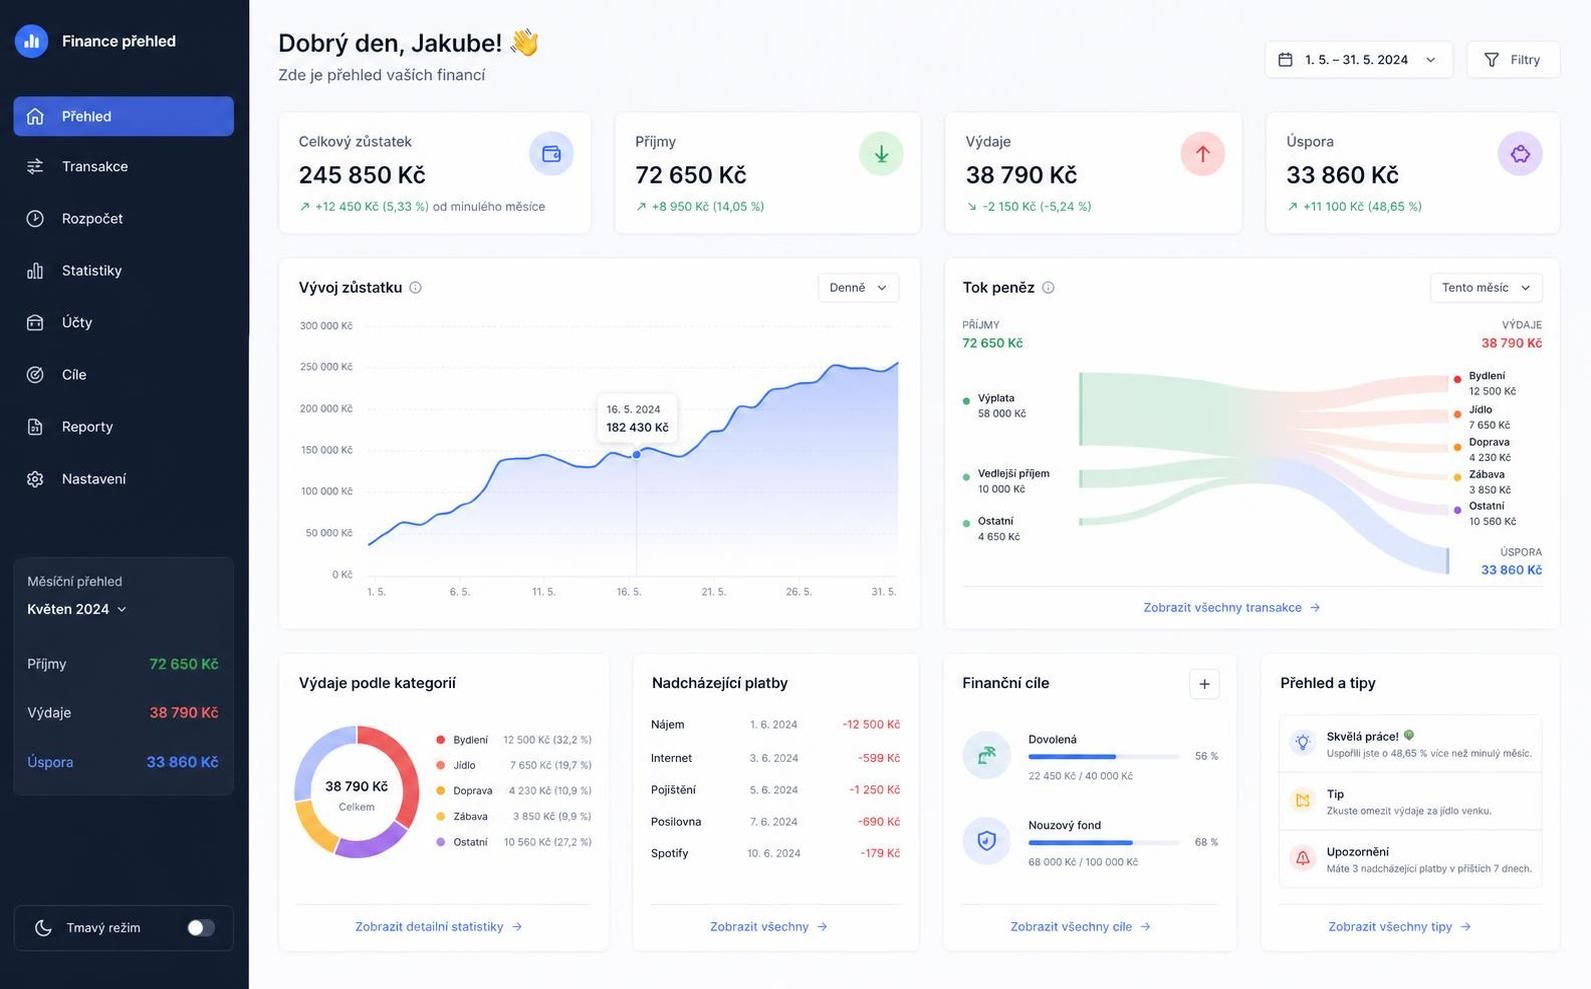Click the purple piggy bank icon in Úspora card
Screen dimensions: 1591x989
[1520, 154]
